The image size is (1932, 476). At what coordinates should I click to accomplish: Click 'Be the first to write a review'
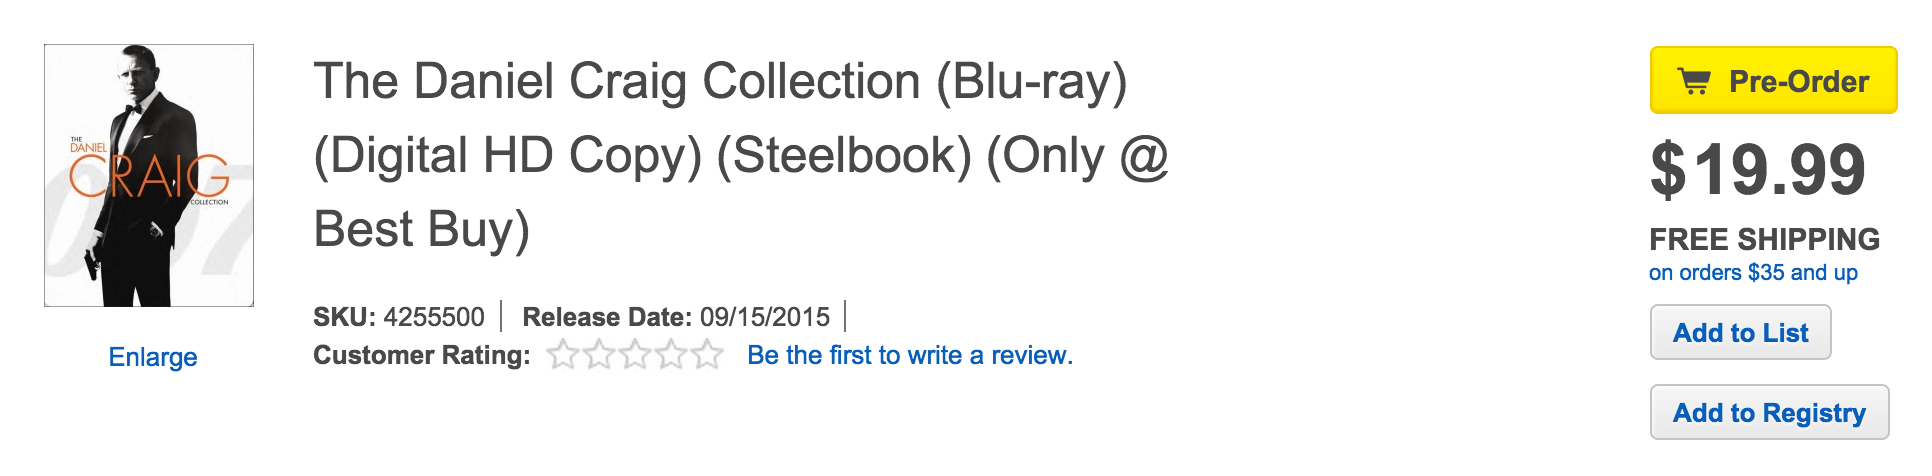[910, 355]
